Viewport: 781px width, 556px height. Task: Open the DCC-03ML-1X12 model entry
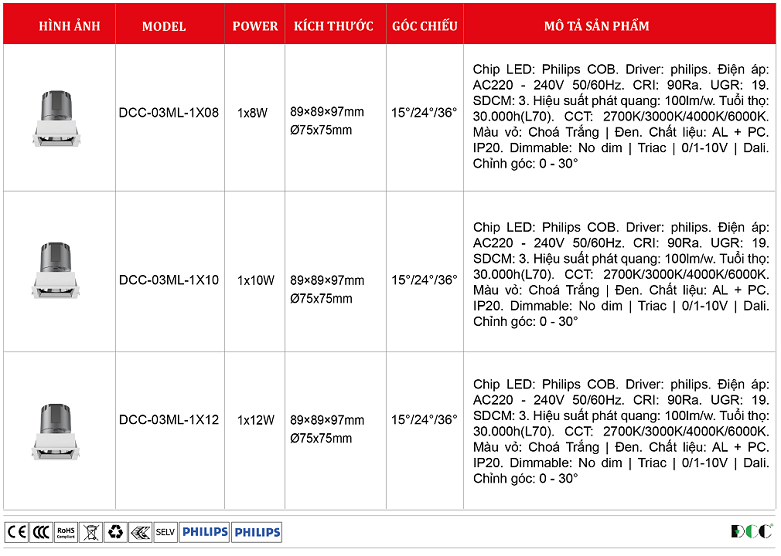click(169, 420)
